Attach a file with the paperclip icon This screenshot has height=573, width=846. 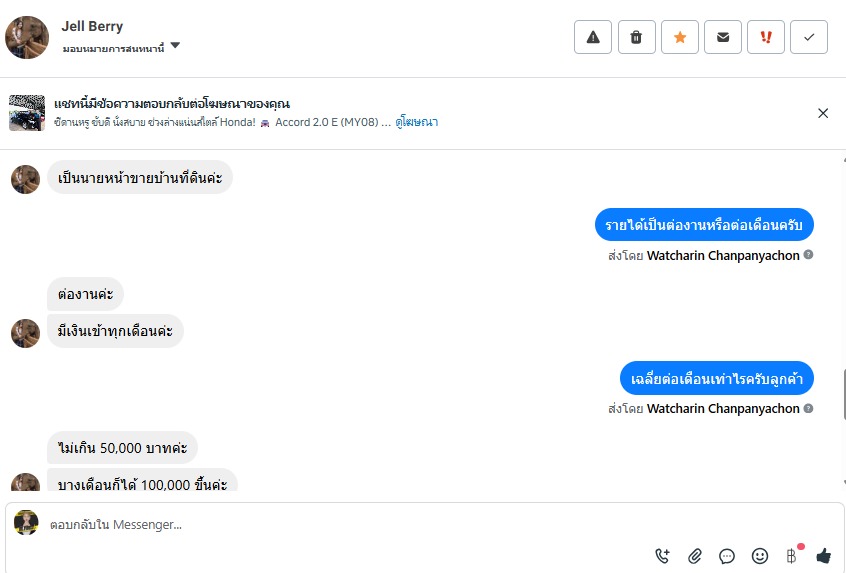click(695, 555)
